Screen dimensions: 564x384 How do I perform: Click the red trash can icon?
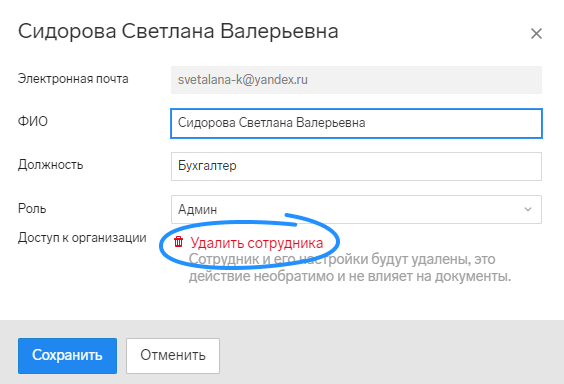point(178,242)
